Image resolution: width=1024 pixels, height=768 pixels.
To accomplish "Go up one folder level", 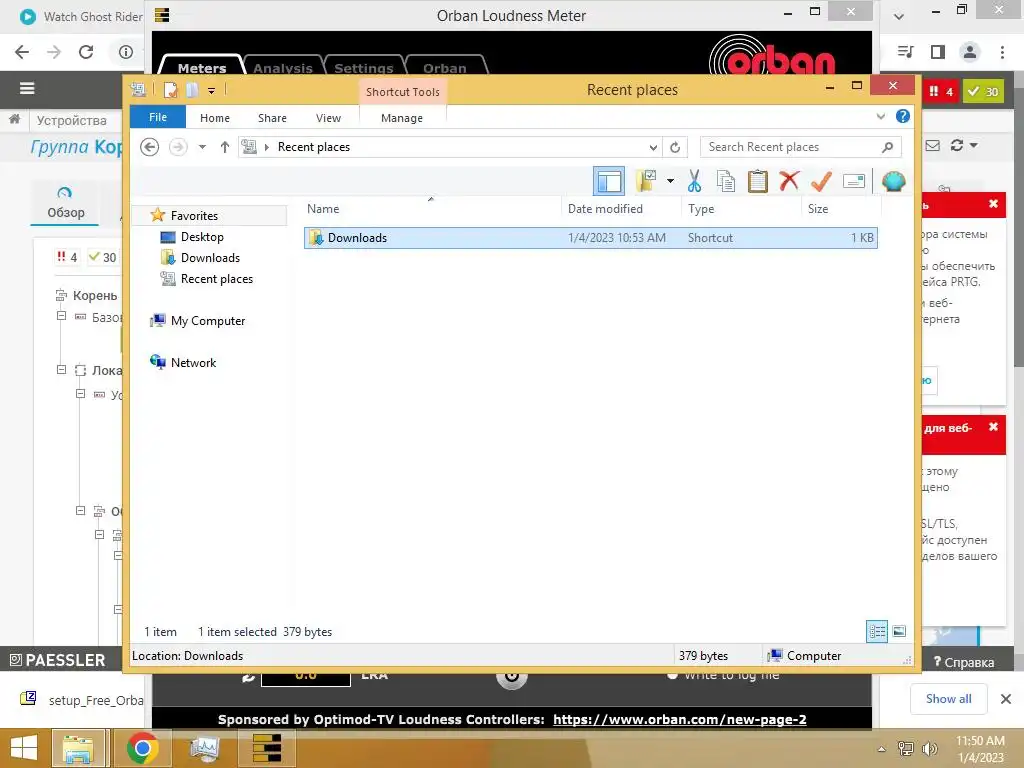I will 225,147.
